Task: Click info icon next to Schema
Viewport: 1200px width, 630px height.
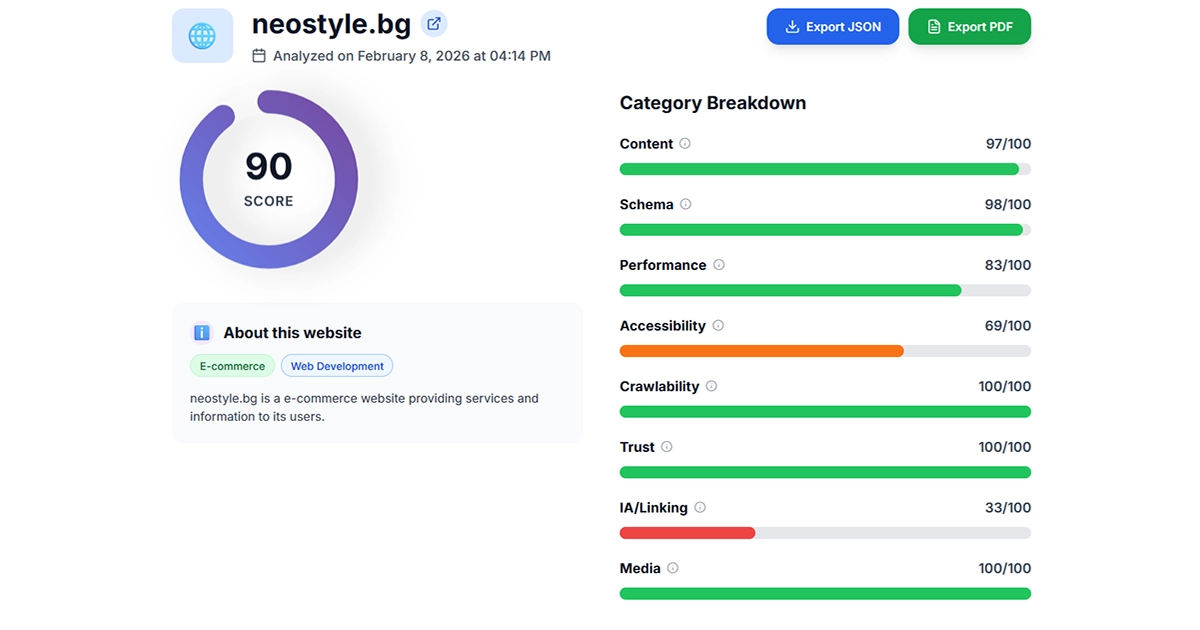Action: click(x=685, y=204)
